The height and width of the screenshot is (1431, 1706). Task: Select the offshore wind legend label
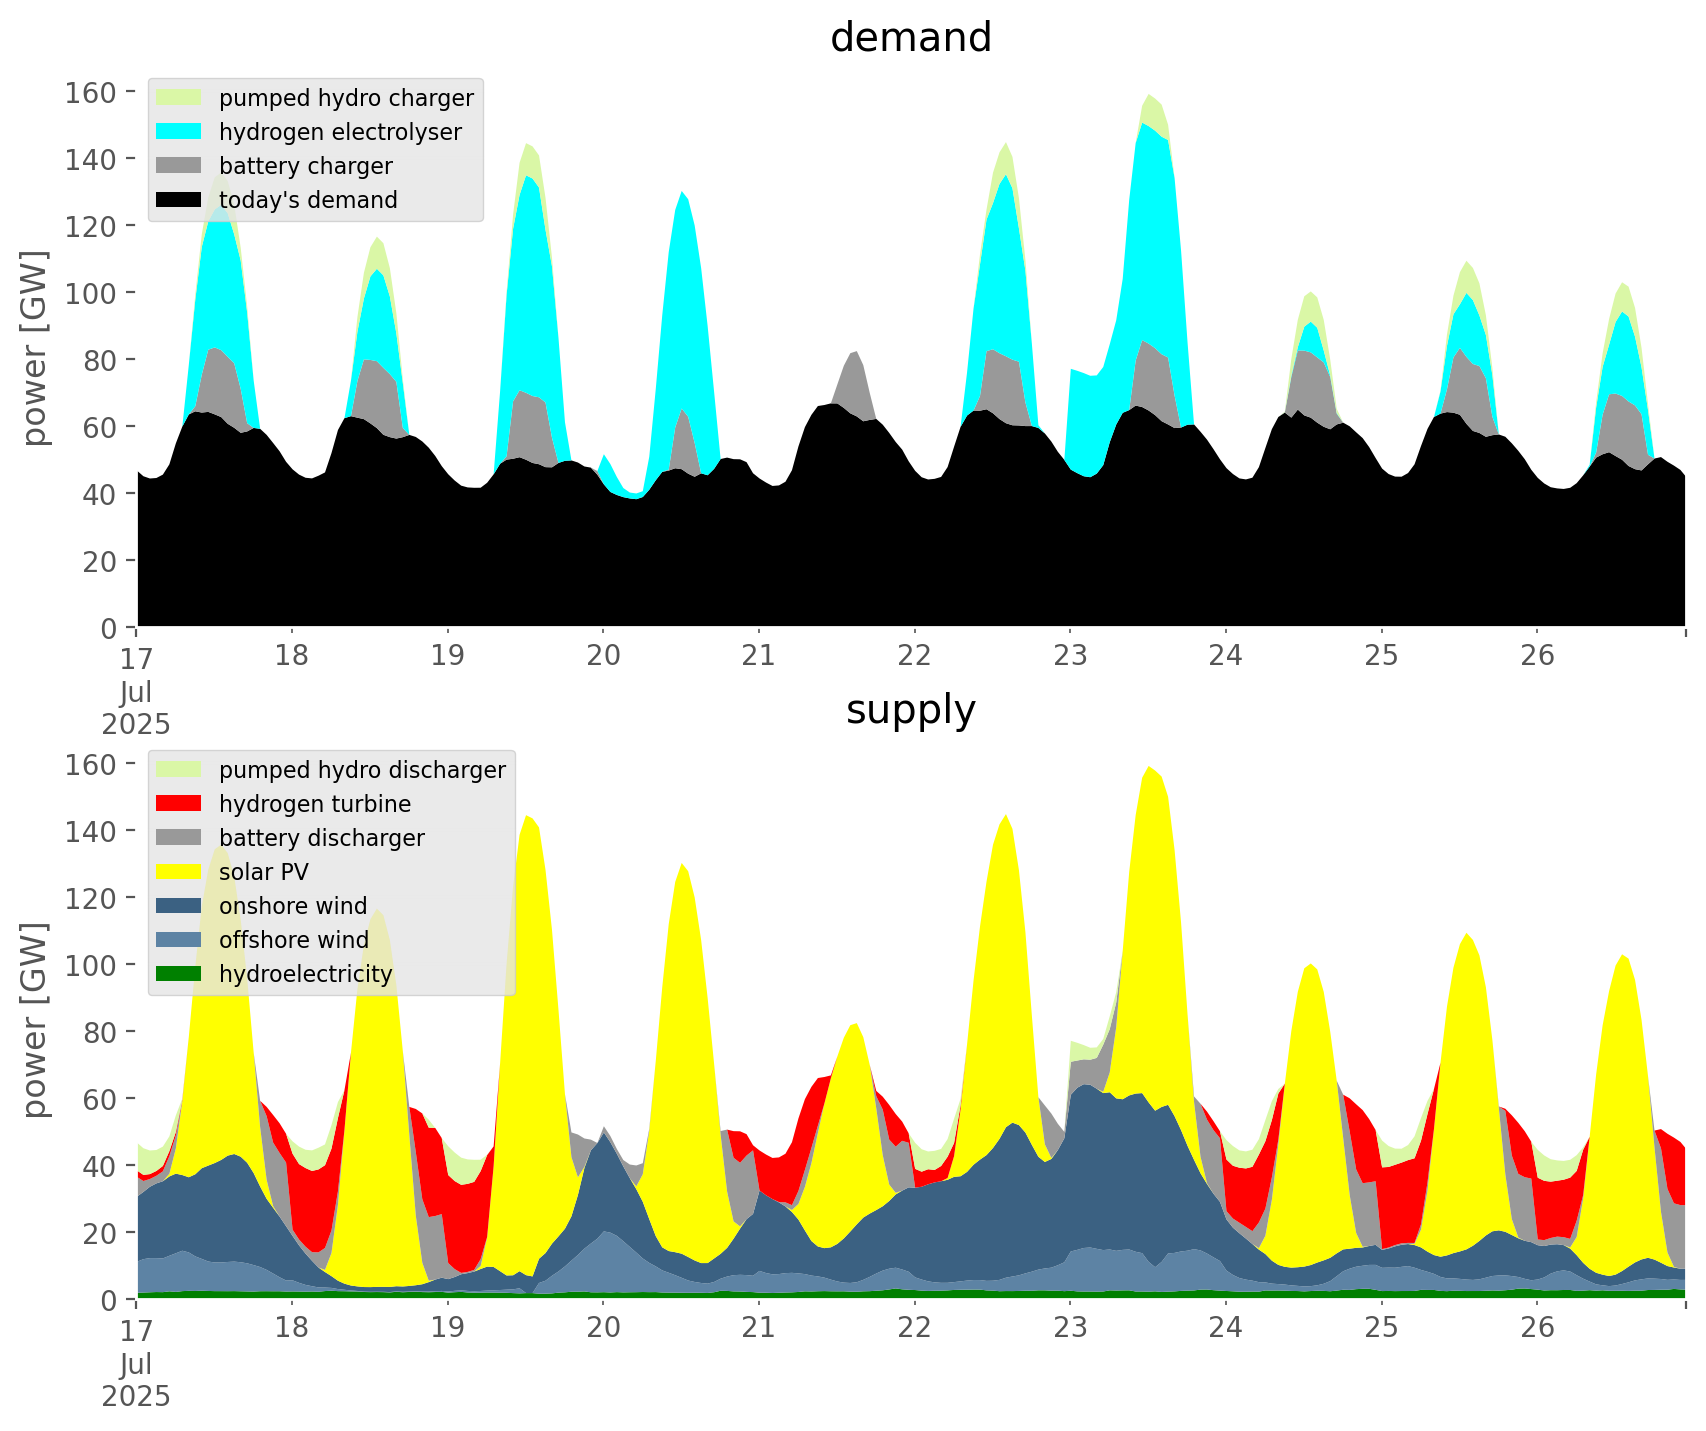tap(294, 940)
